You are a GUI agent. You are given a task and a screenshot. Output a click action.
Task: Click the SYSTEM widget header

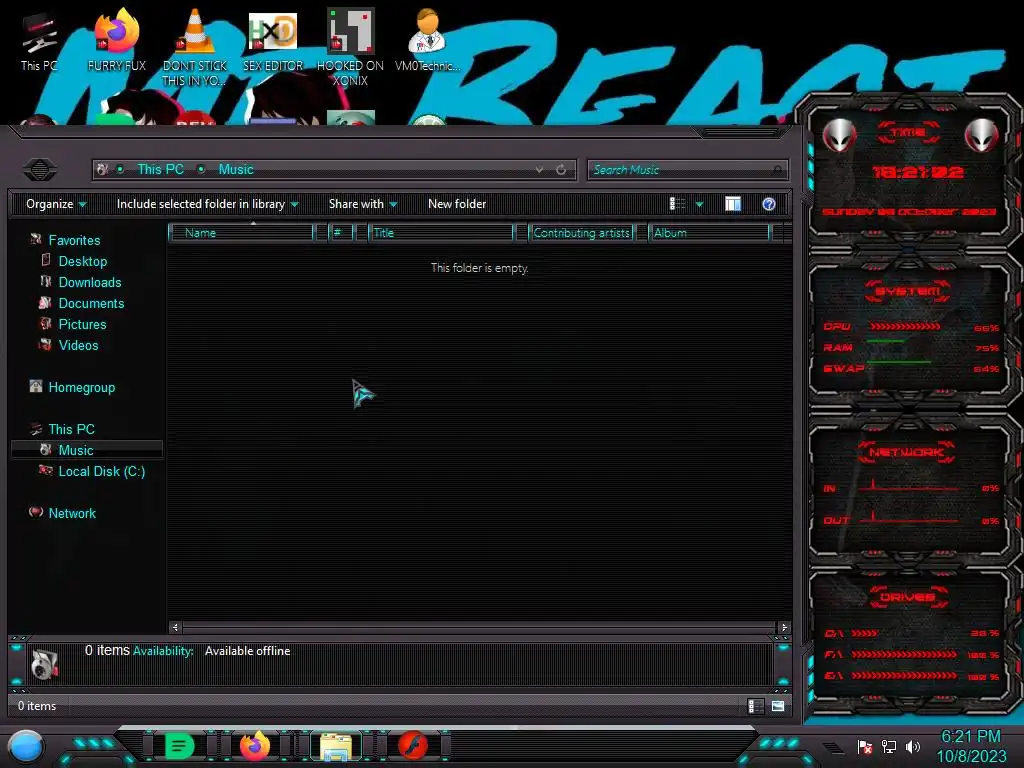(x=908, y=291)
